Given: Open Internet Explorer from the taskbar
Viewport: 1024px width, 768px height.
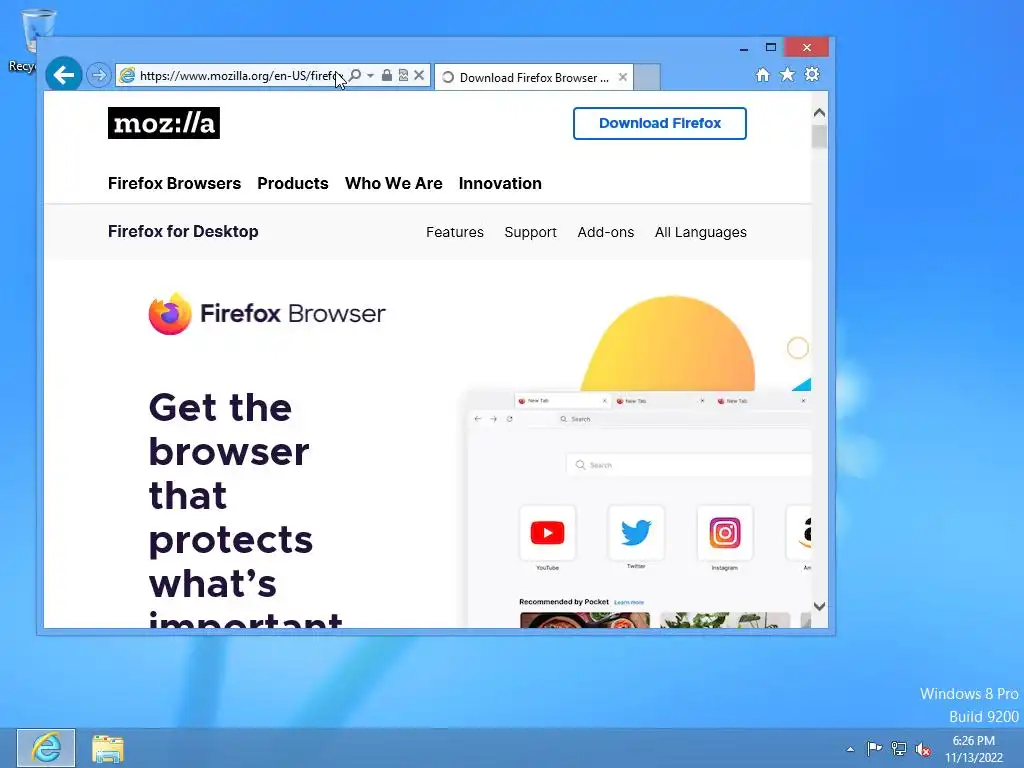Looking at the screenshot, I should pos(46,748).
